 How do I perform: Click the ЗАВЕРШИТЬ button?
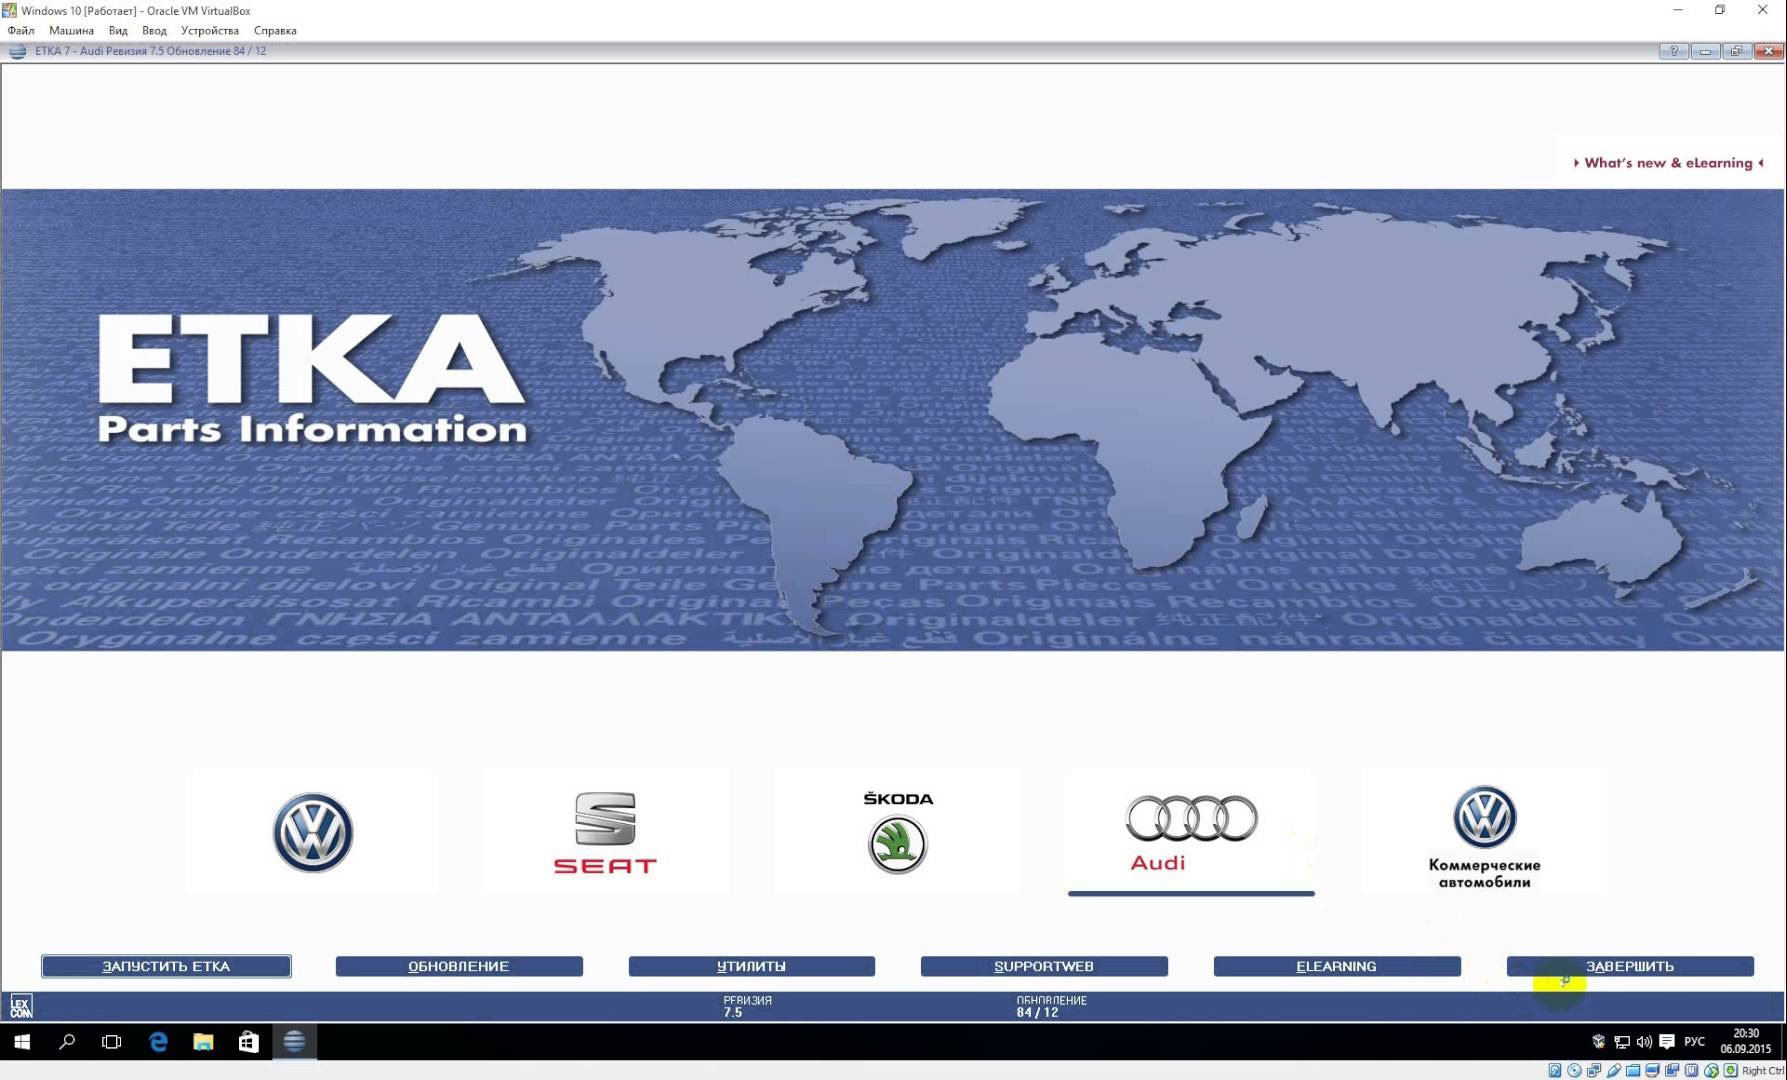point(1630,966)
